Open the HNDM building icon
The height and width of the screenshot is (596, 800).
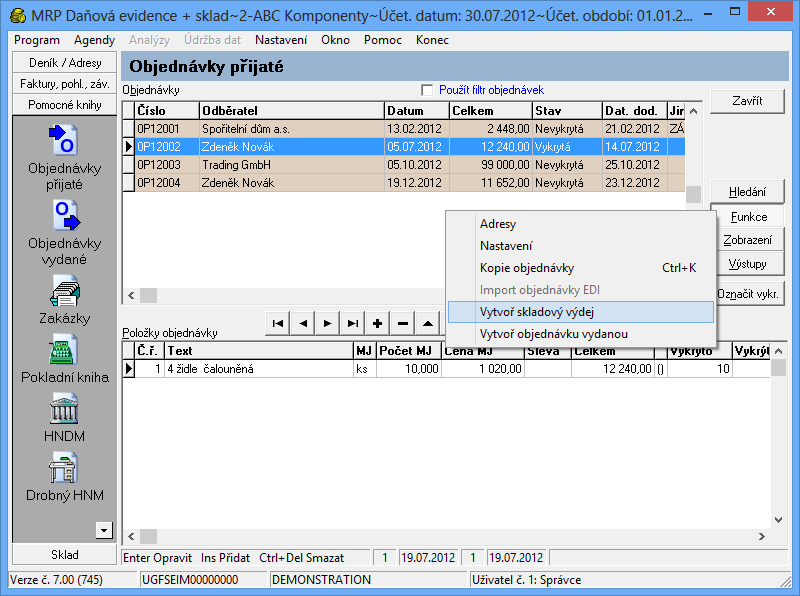[63, 408]
